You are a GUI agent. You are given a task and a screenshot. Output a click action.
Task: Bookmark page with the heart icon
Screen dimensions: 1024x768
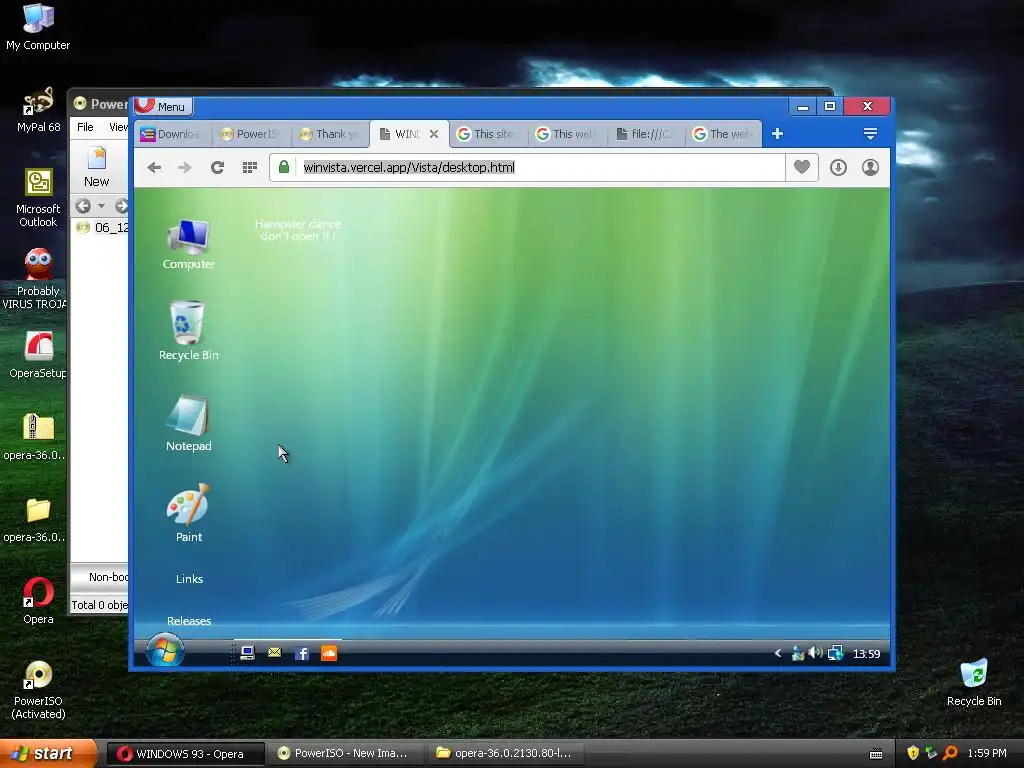point(802,167)
